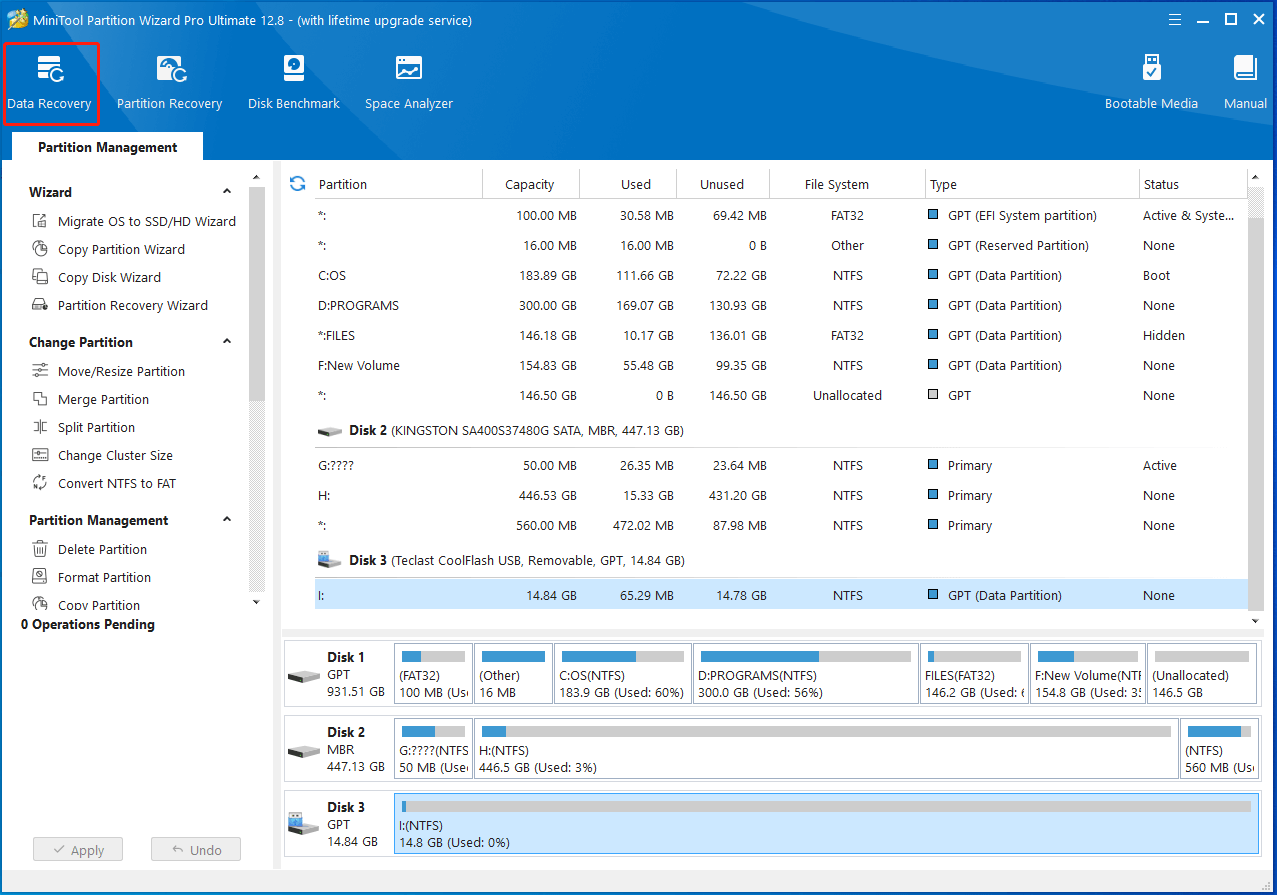Click Migrate OS to SSD/HD Wizard

point(146,221)
